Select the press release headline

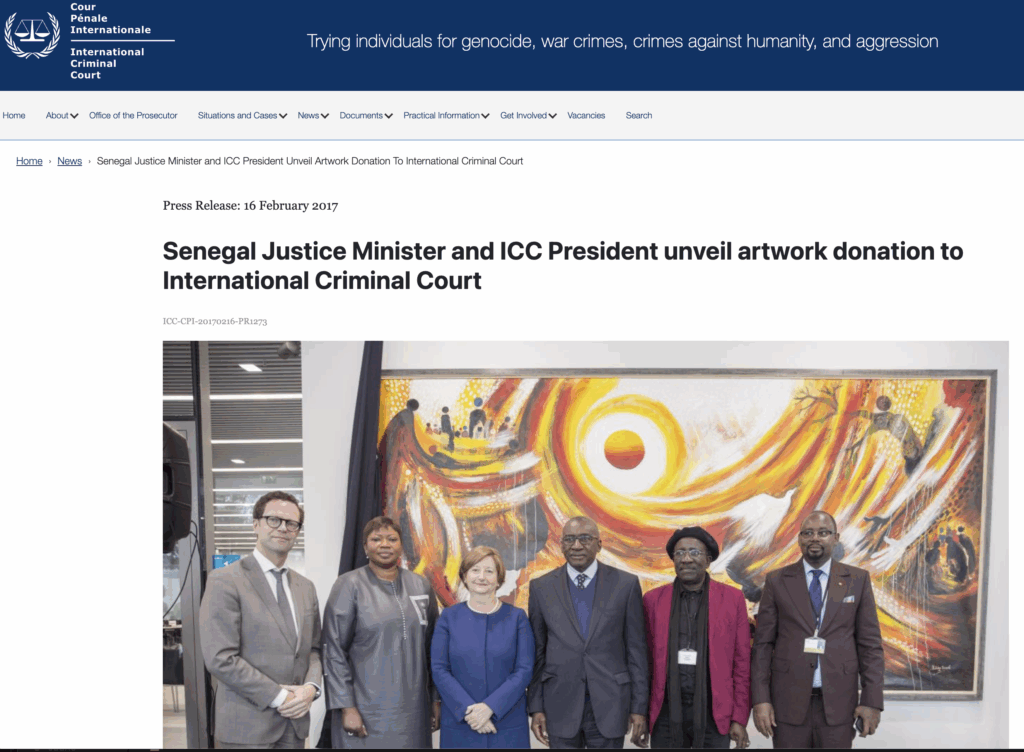pyautogui.click(x=563, y=266)
